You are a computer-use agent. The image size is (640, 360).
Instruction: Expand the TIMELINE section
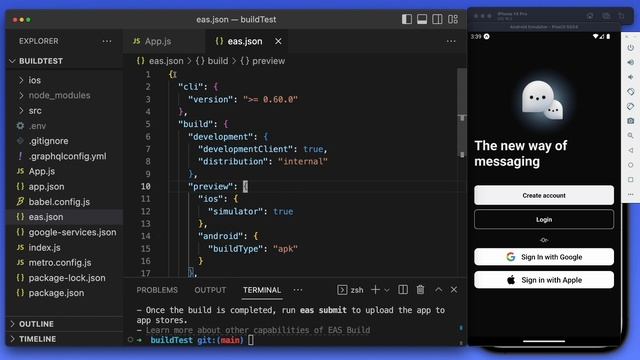coord(37,339)
